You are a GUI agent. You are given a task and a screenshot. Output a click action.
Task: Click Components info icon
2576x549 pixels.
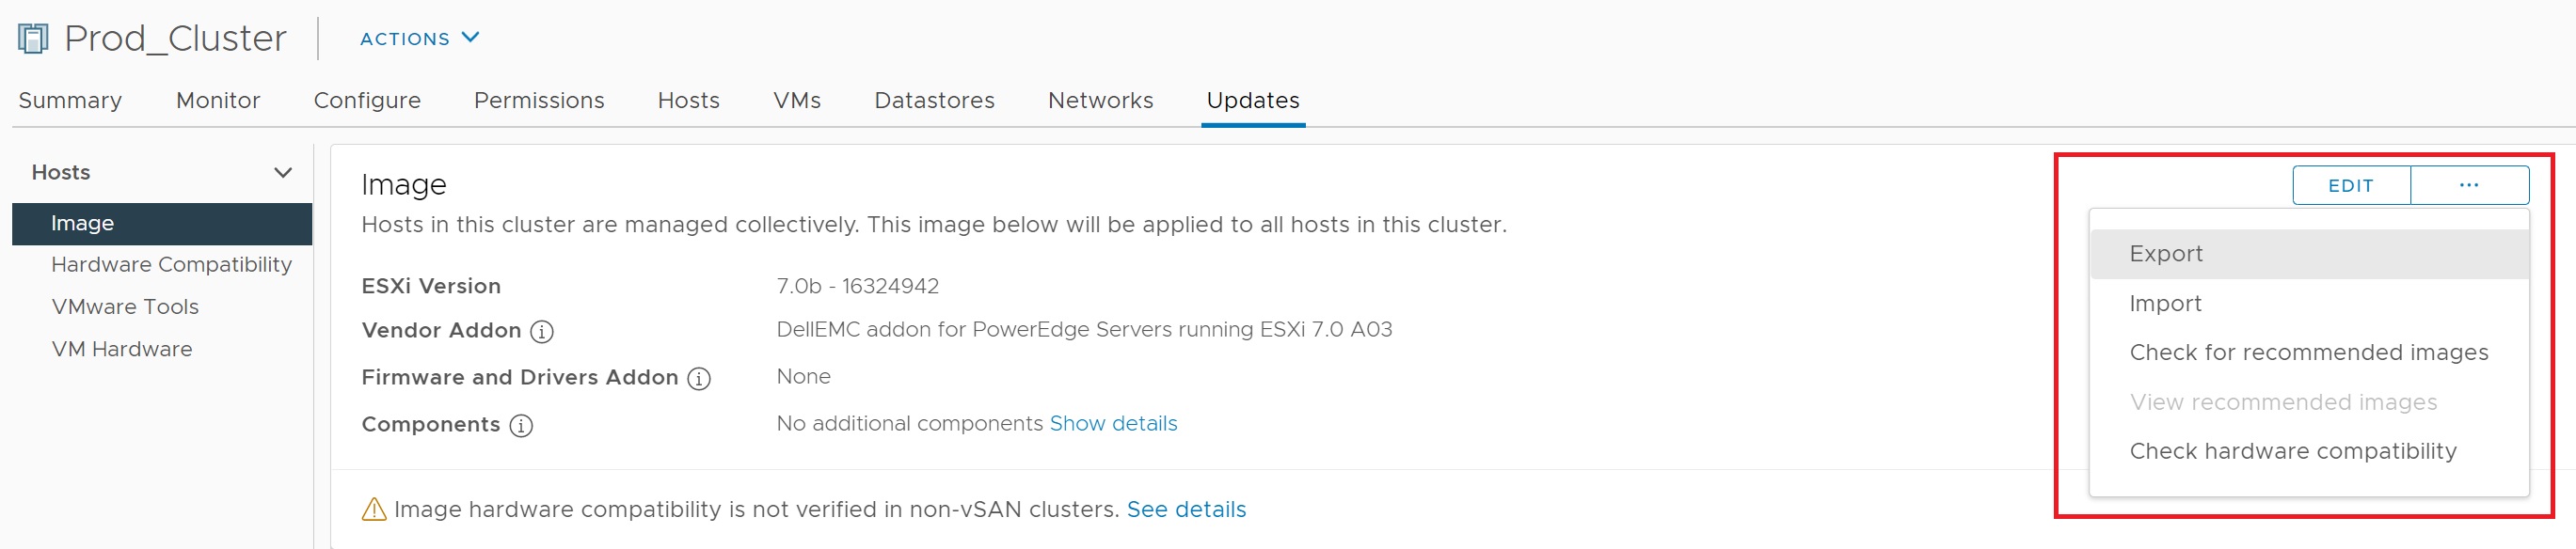pos(521,425)
